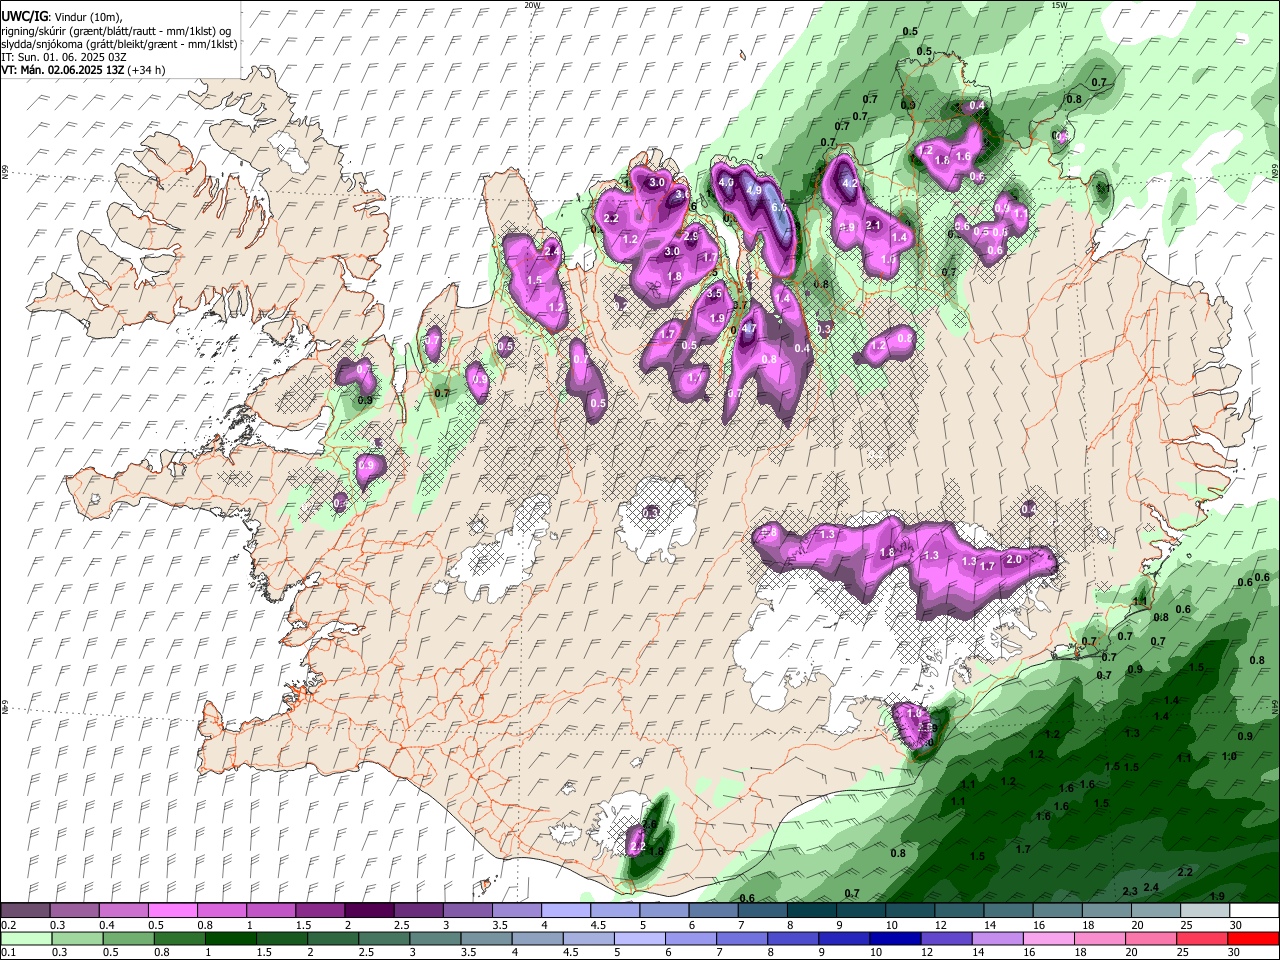Select the darkest purple swatch between 2 and 2.5
Viewport: 1280px width, 960px height.
[x=368, y=910]
